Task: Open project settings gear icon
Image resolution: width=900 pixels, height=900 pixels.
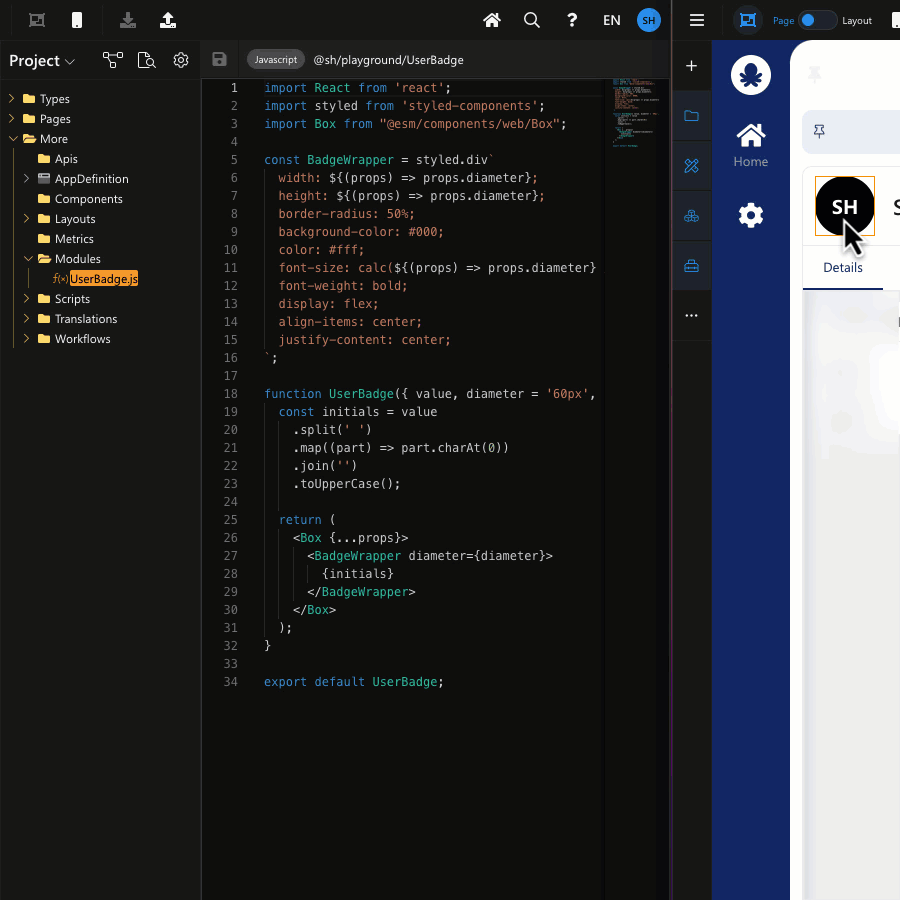Action: point(181,60)
